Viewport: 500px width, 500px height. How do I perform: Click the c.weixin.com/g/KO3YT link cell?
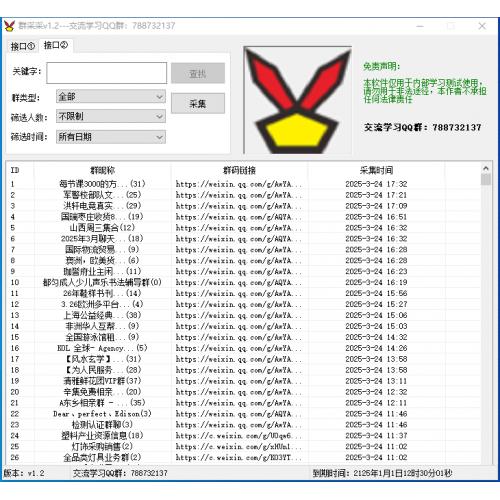239,457
